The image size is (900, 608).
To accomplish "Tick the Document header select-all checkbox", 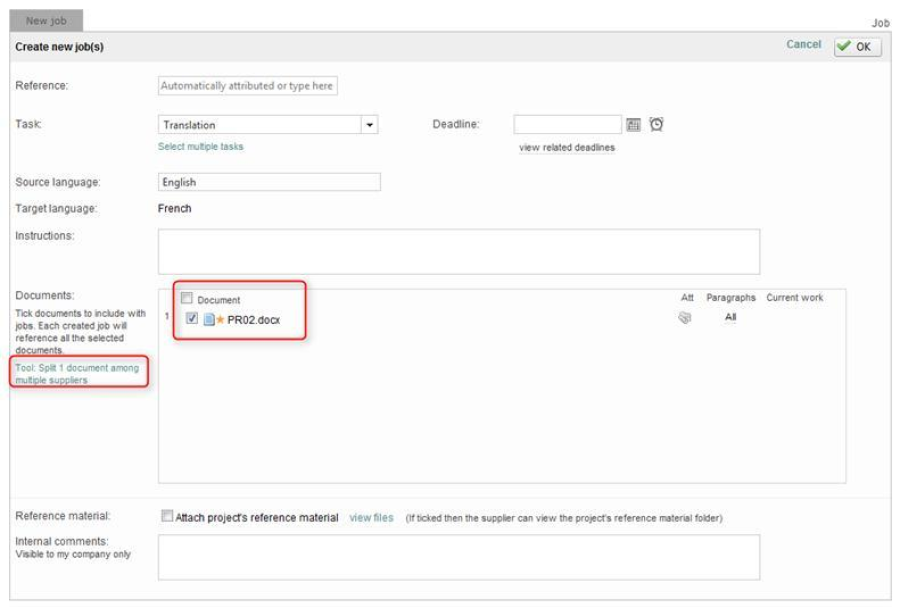I will pyautogui.click(x=187, y=298).
